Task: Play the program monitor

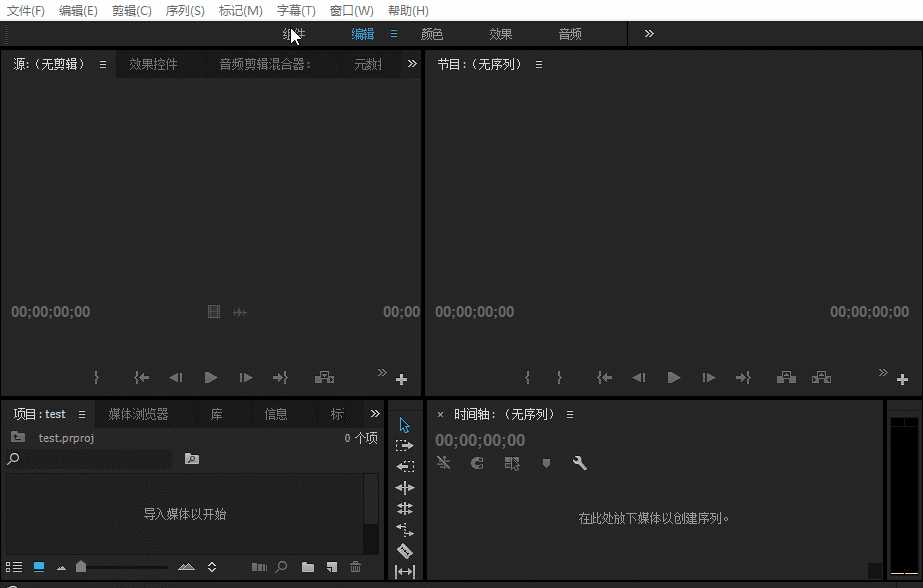Action: (674, 377)
